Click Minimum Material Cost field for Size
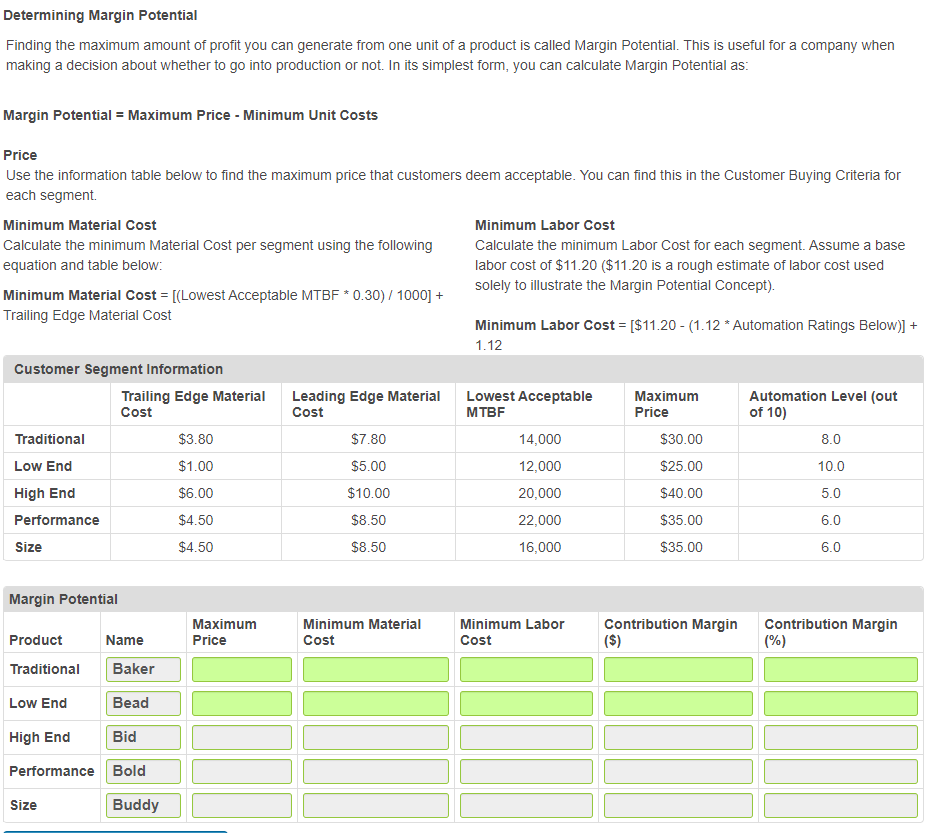This screenshot has width=932, height=833. coord(376,805)
